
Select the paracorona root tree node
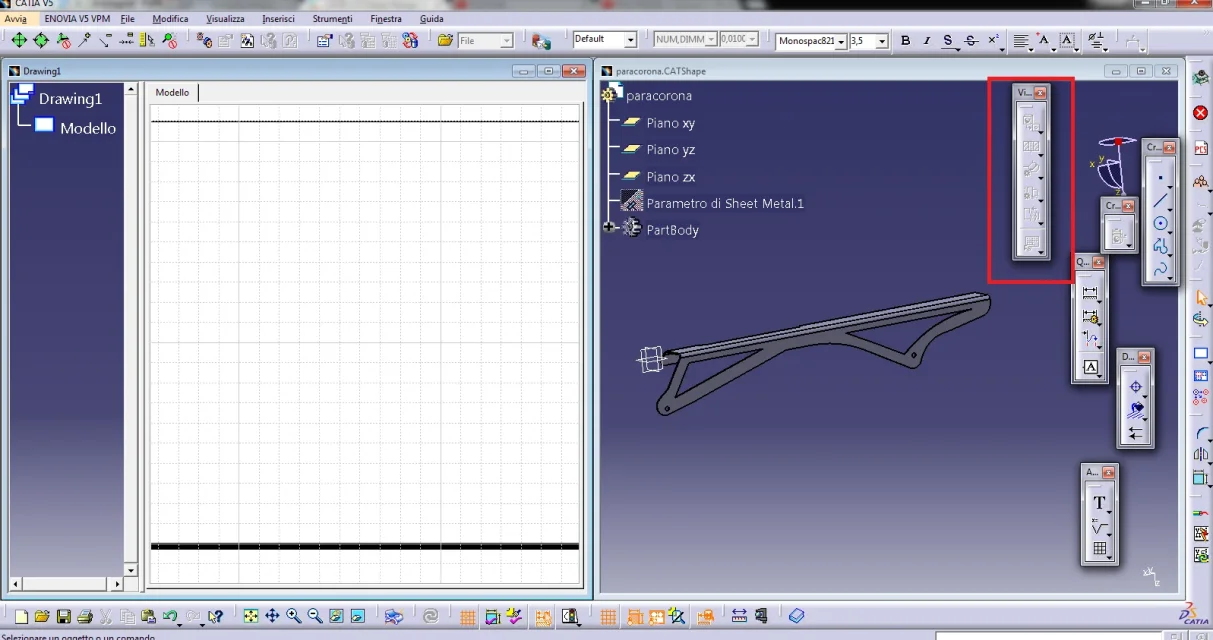click(658, 96)
